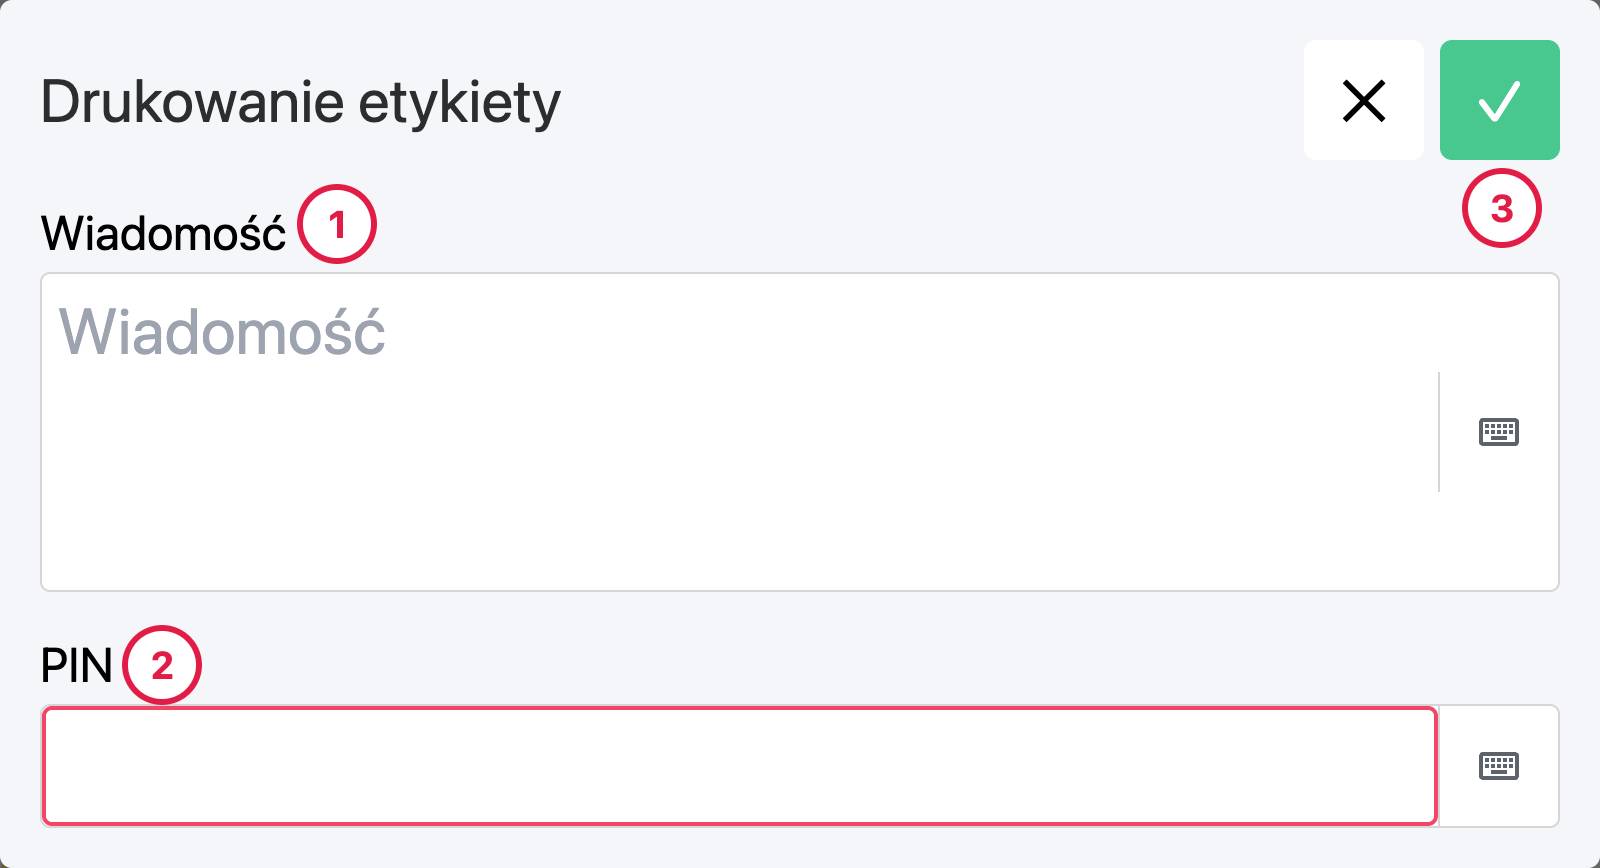Click the red circled number 1 marker
Image resolution: width=1600 pixels, height=868 pixels.
[337, 224]
